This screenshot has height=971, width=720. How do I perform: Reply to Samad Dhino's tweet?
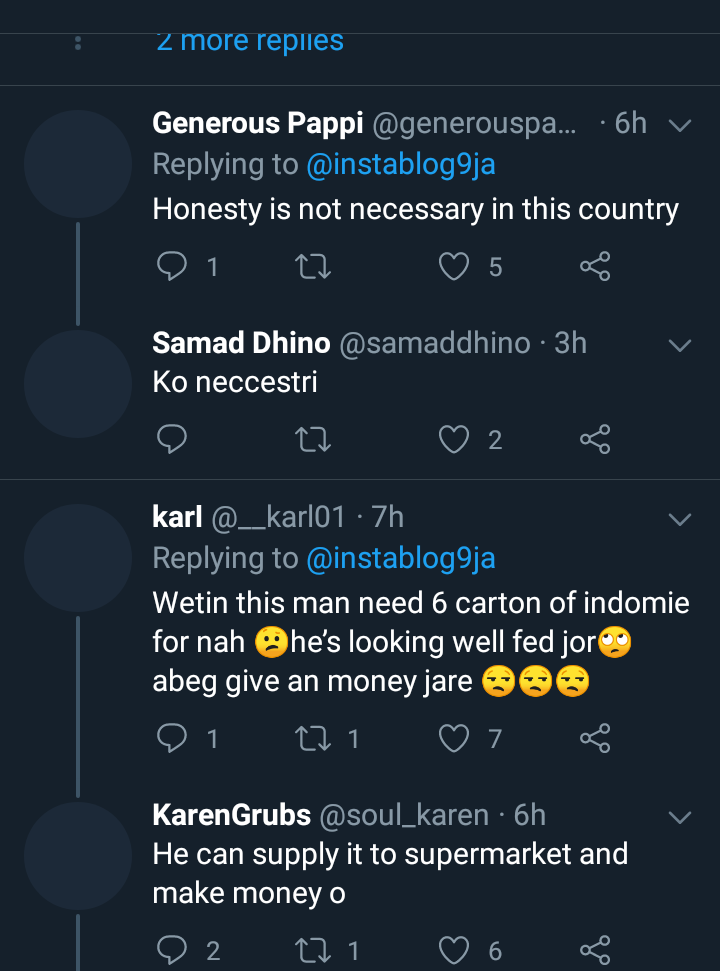pyautogui.click(x=173, y=439)
